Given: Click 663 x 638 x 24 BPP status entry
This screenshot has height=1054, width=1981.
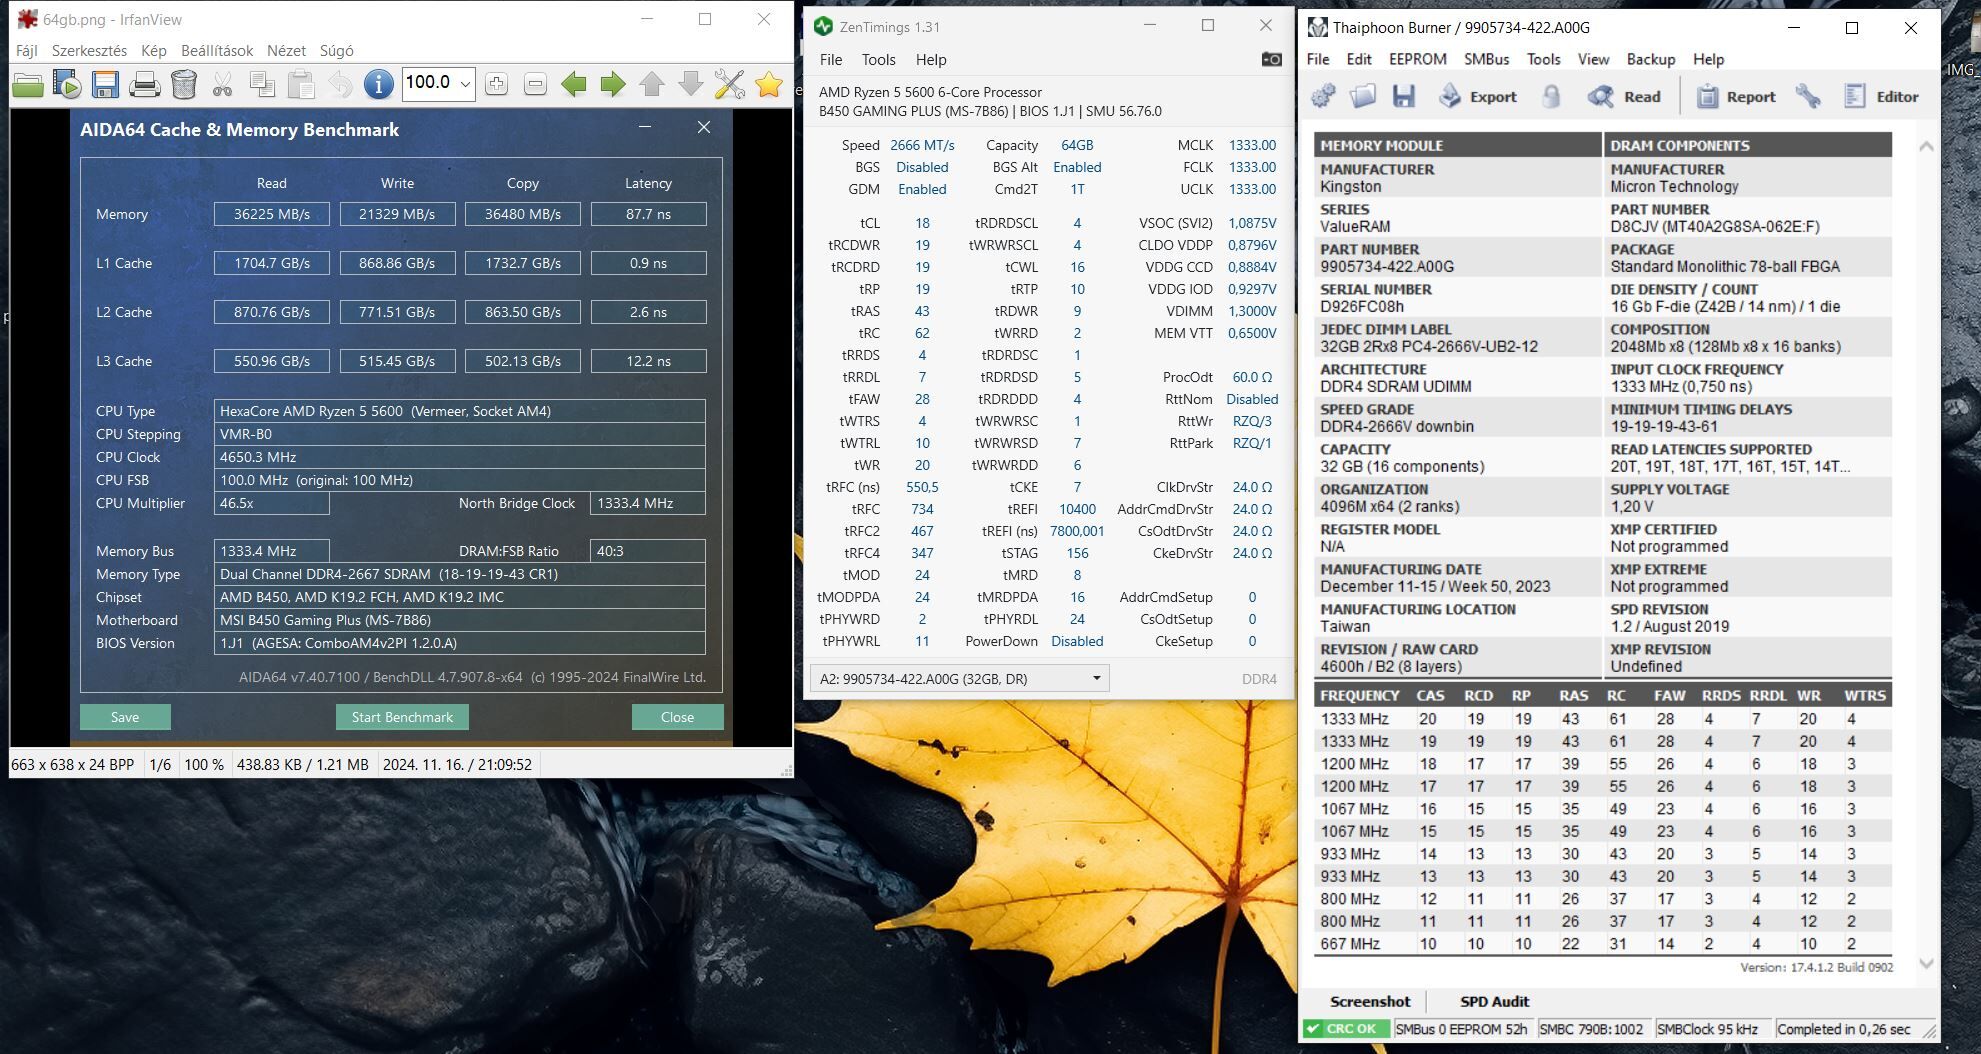Looking at the screenshot, I should [x=72, y=764].
